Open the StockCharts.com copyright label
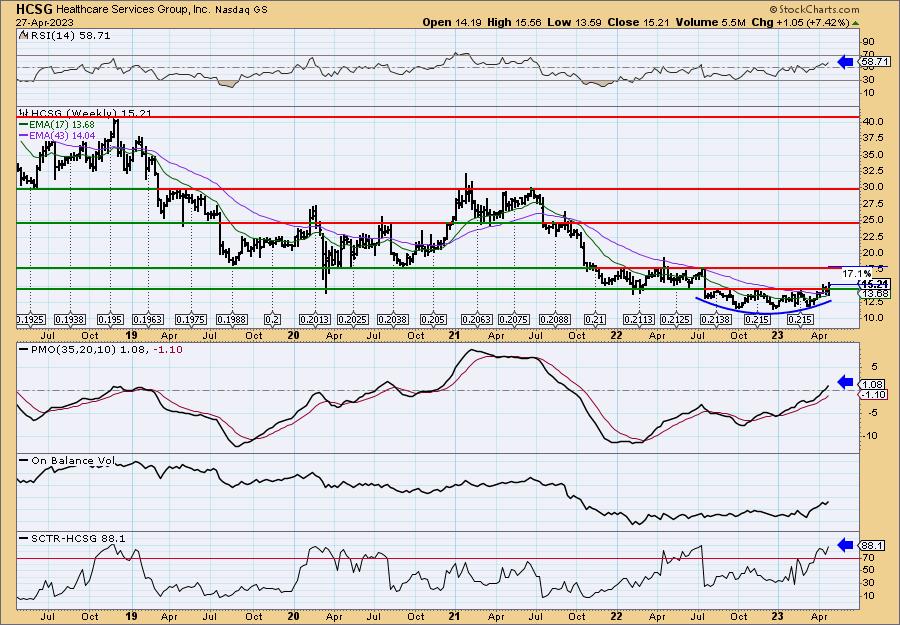900x625 pixels. pyautogui.click(x=814, y=9)
